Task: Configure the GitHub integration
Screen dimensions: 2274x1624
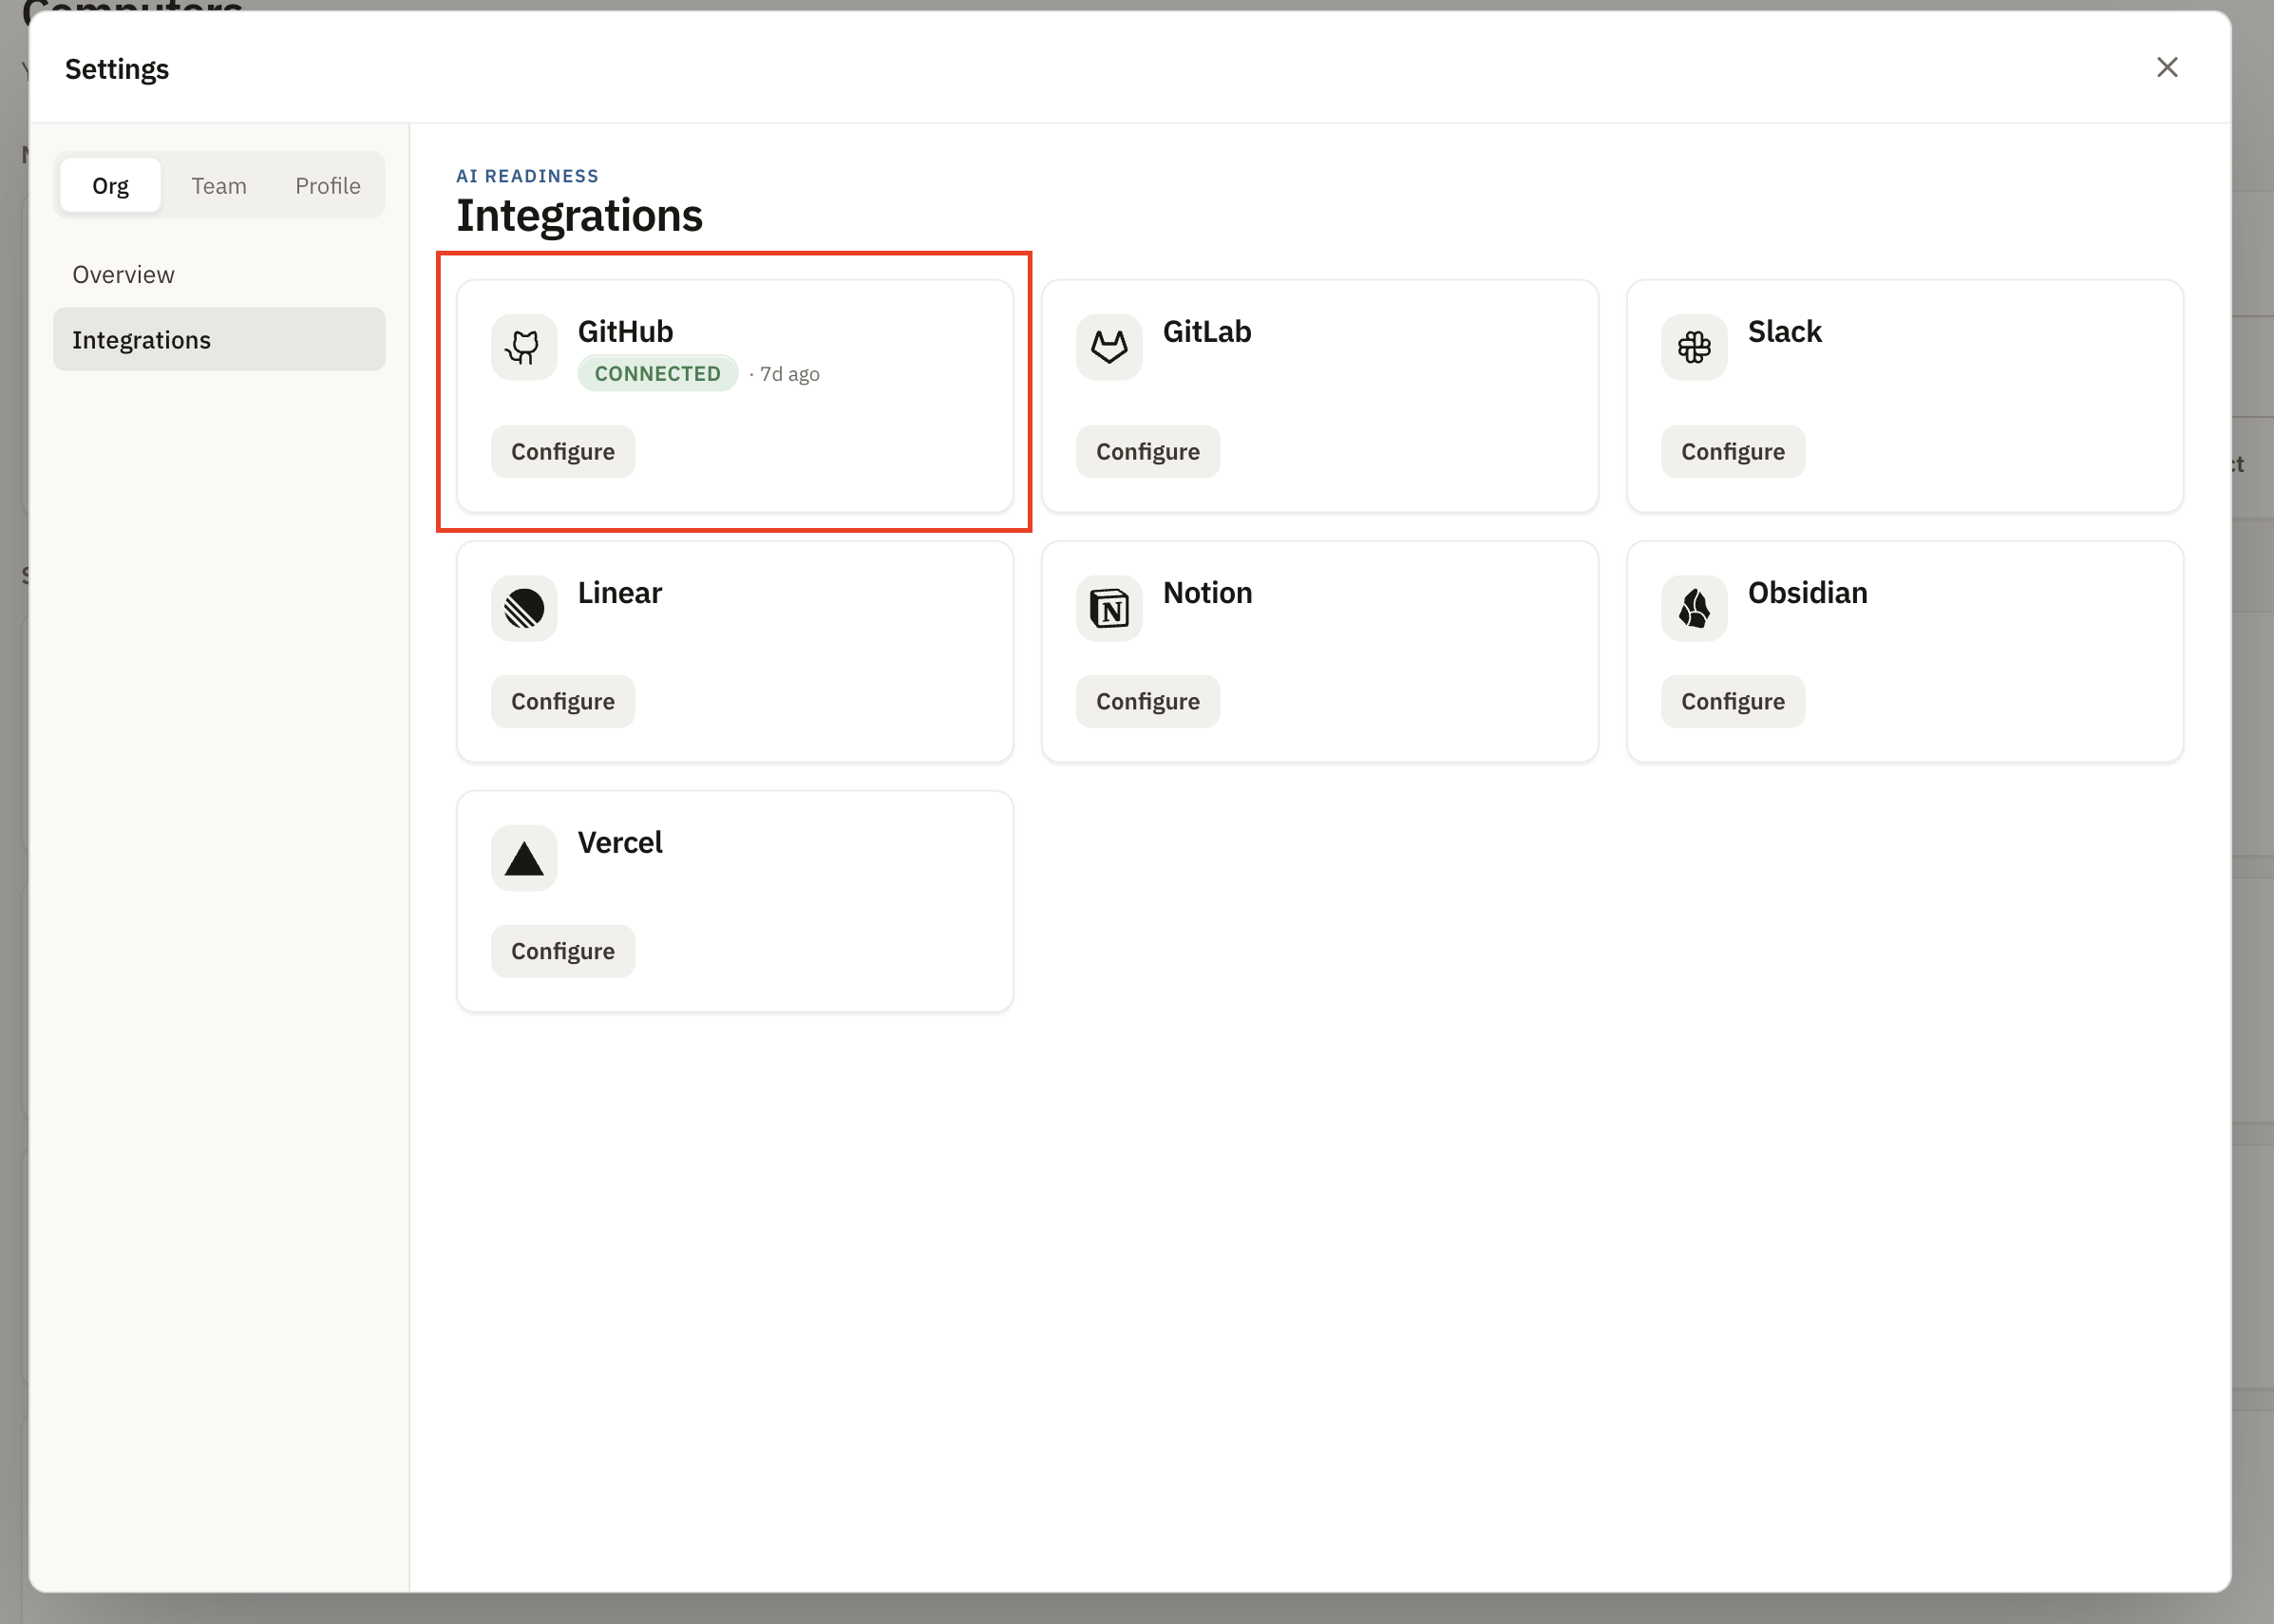Action: click(563, 452)
